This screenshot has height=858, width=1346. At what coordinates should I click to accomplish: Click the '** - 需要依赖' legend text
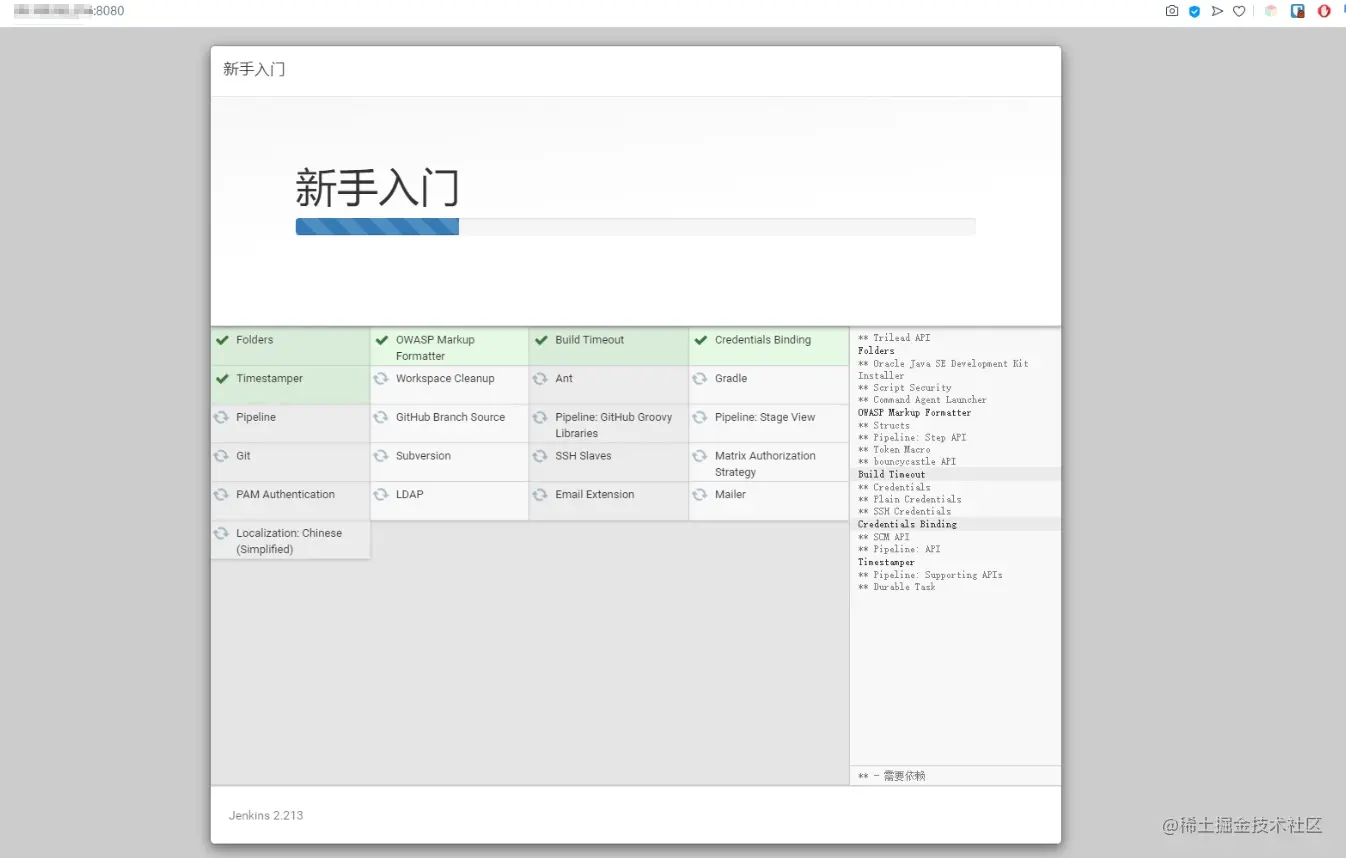coord(892,776)
